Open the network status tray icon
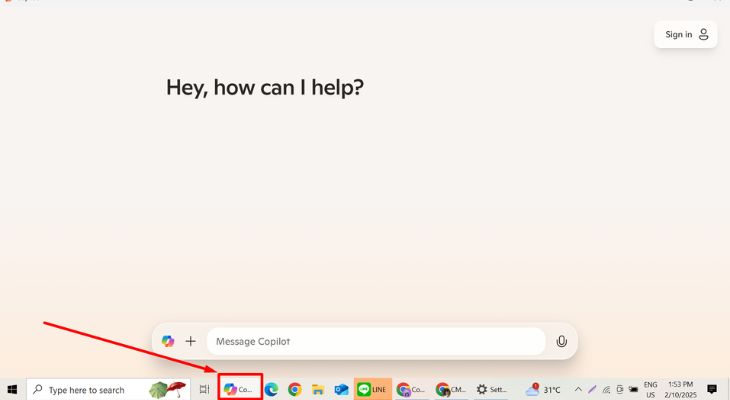 click(606, 389)
